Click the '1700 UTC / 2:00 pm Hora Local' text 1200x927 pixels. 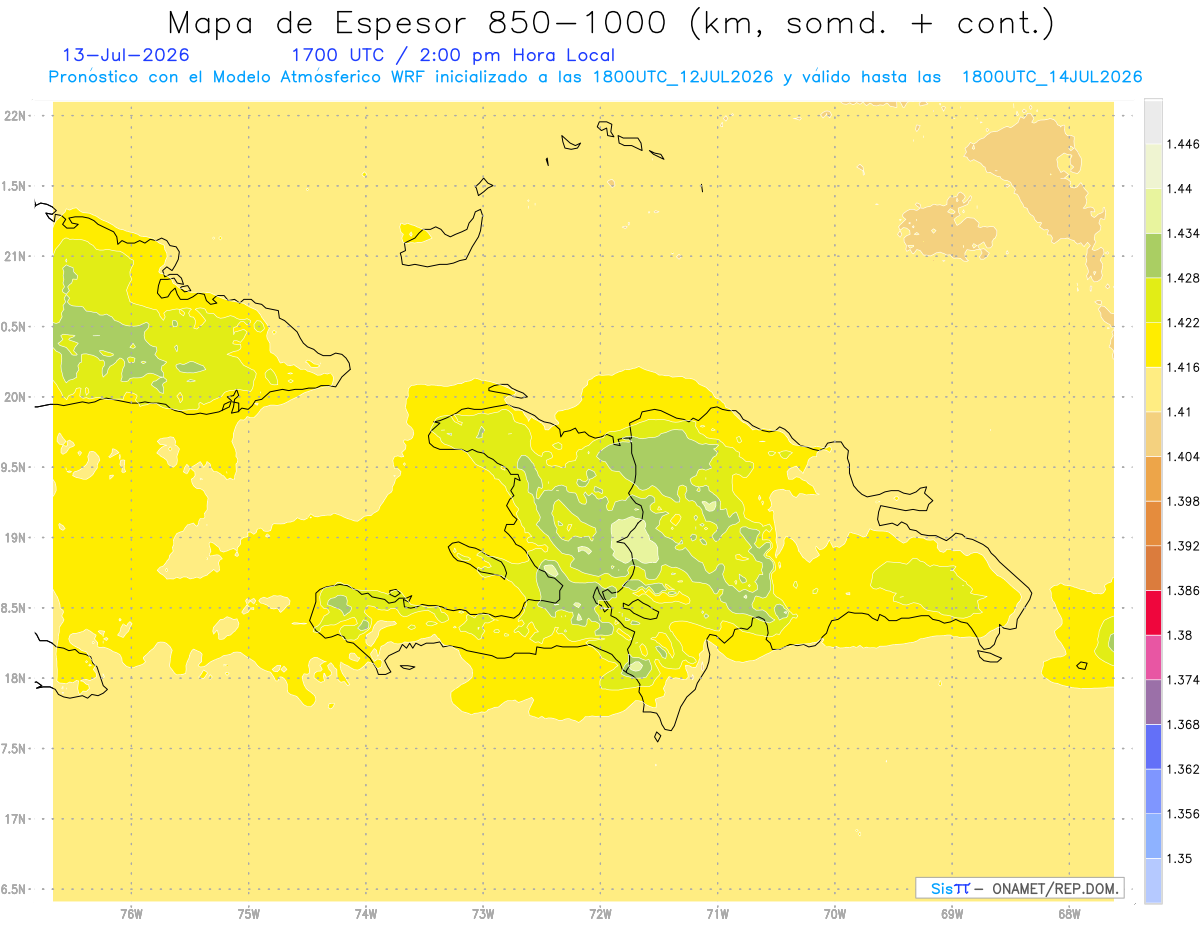pyautogui.click(x=453, y=56)
